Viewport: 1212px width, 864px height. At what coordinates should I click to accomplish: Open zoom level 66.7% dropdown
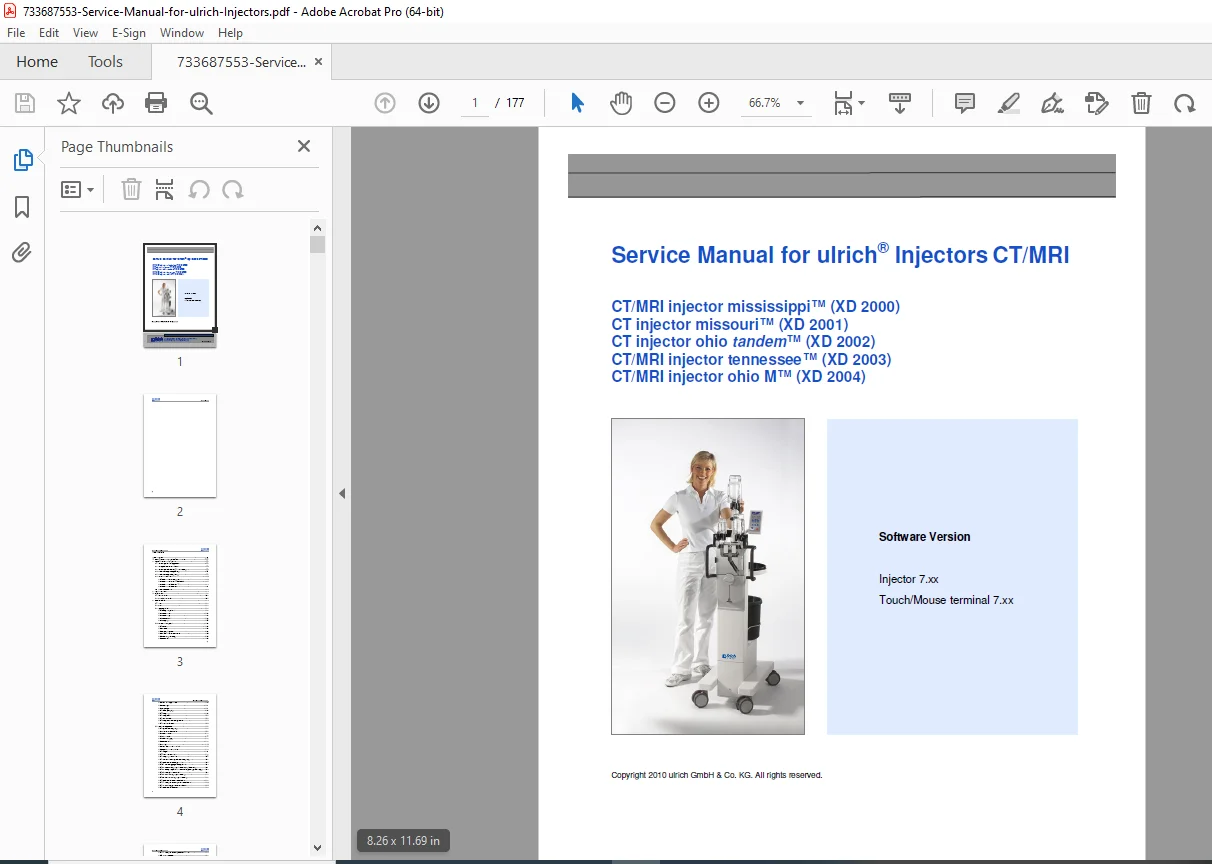point(777,103)
